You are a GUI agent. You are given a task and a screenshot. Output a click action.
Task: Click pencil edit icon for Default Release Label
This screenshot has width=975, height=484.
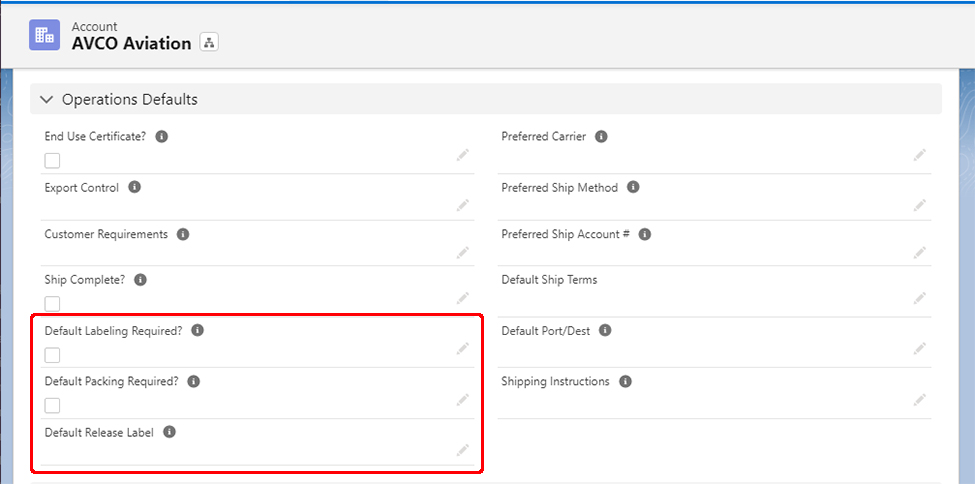pyautogui.click(x=463, y=450)
